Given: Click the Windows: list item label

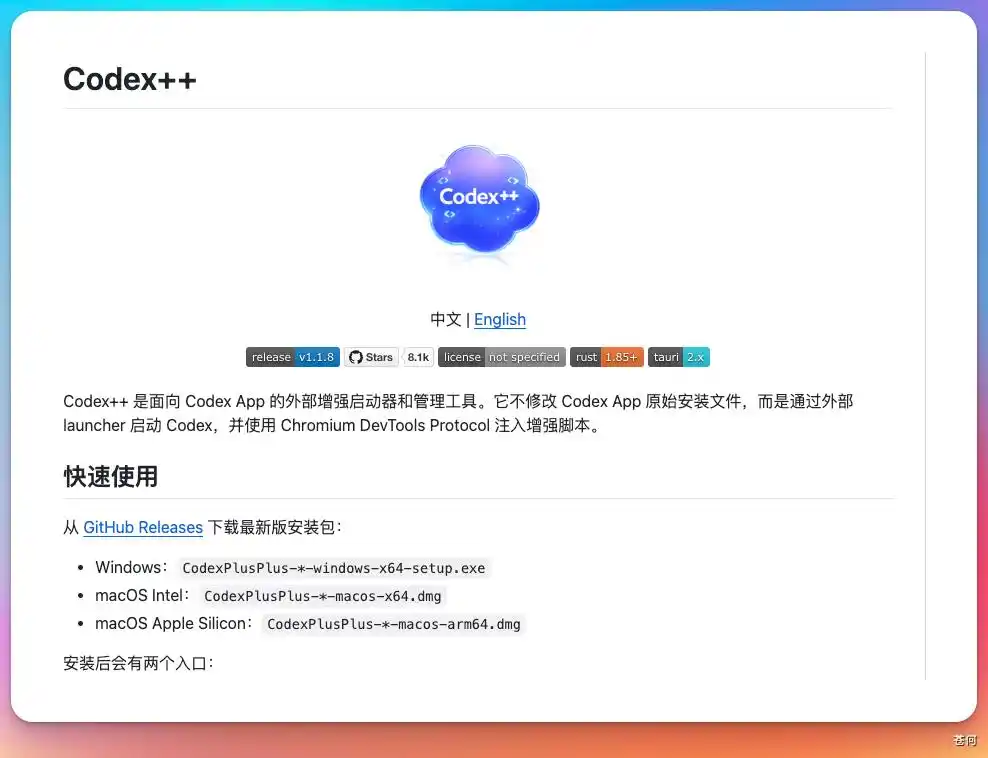Looking at the screenshot, I should [x=131, y=567].
